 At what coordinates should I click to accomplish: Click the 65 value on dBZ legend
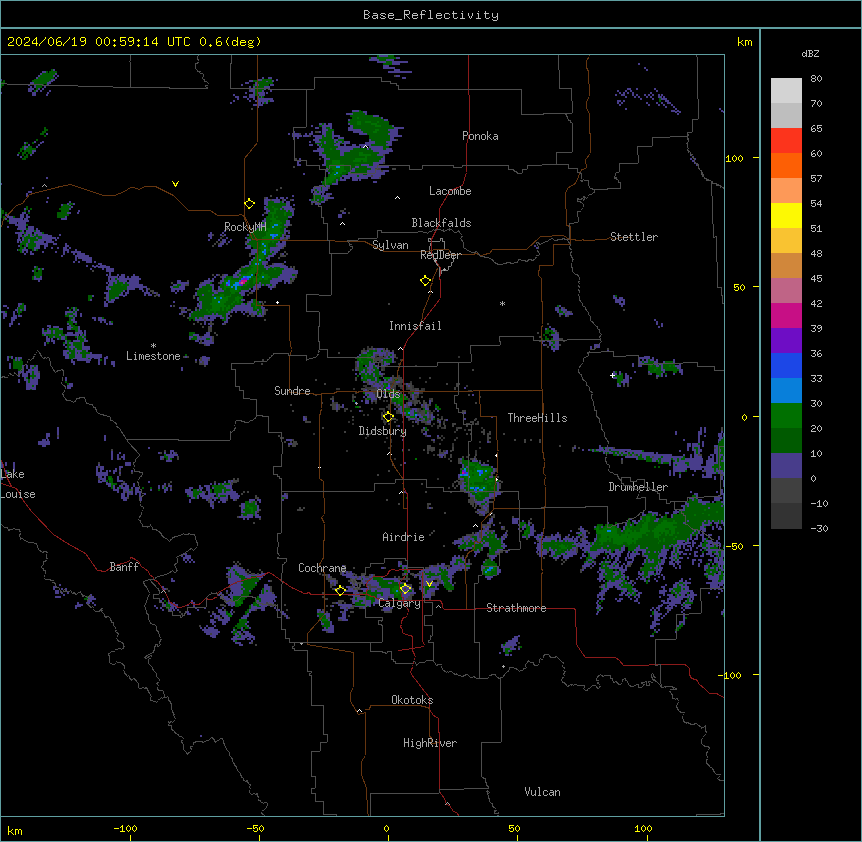click(x=816, y=129)
